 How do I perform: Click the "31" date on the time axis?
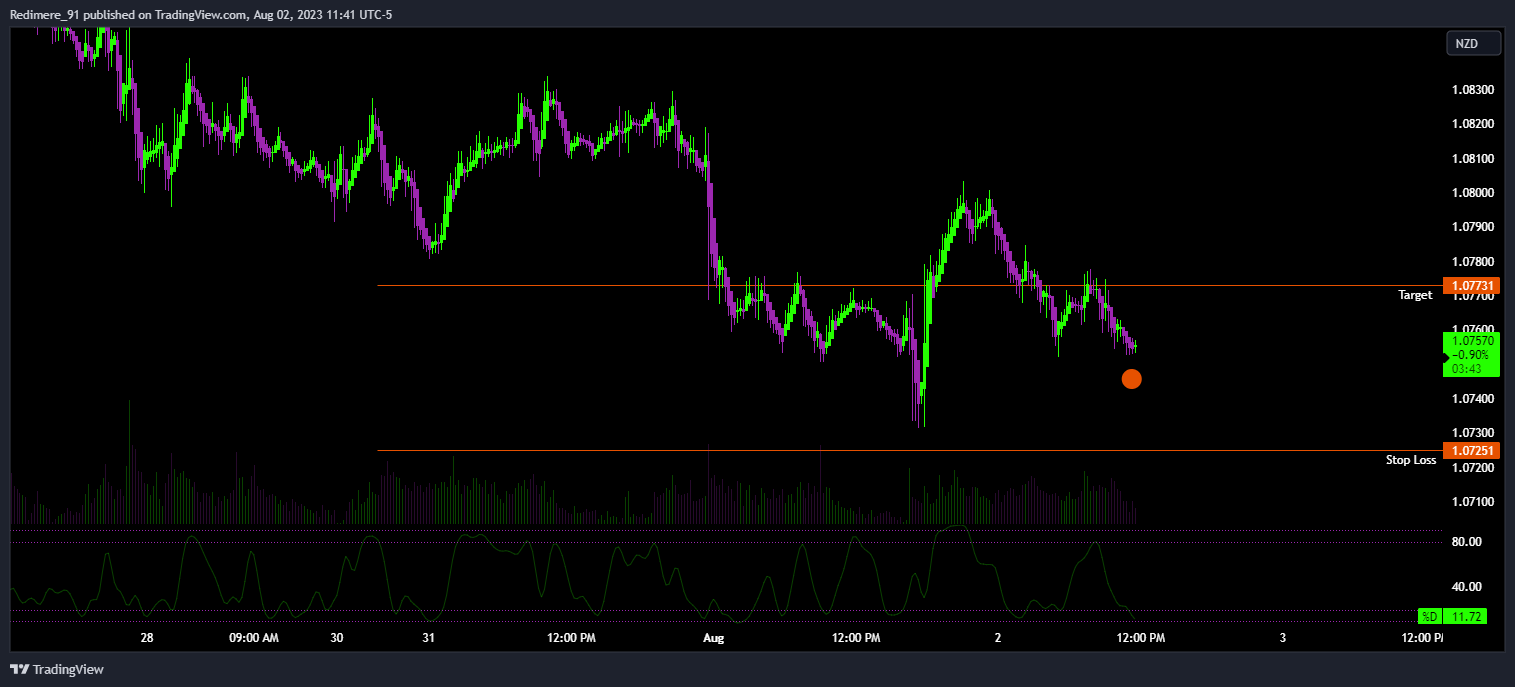tap(429, 638)
